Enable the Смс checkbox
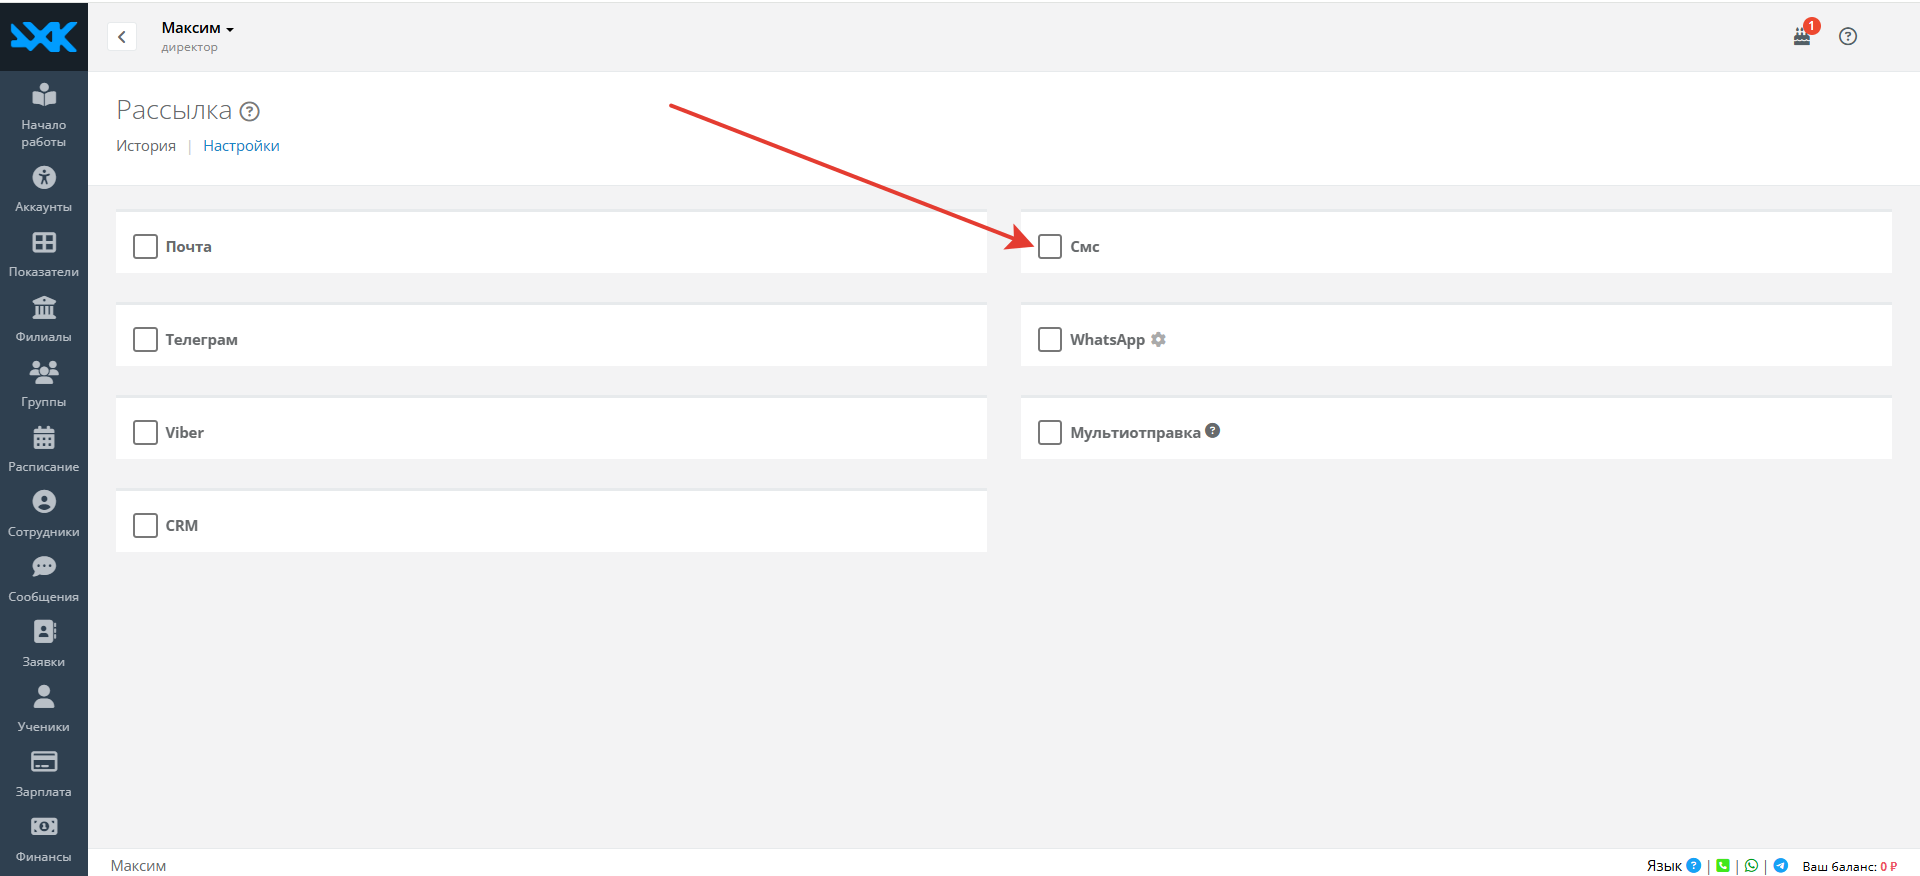Screen dimensions: 1920x876 (1050, 246)
